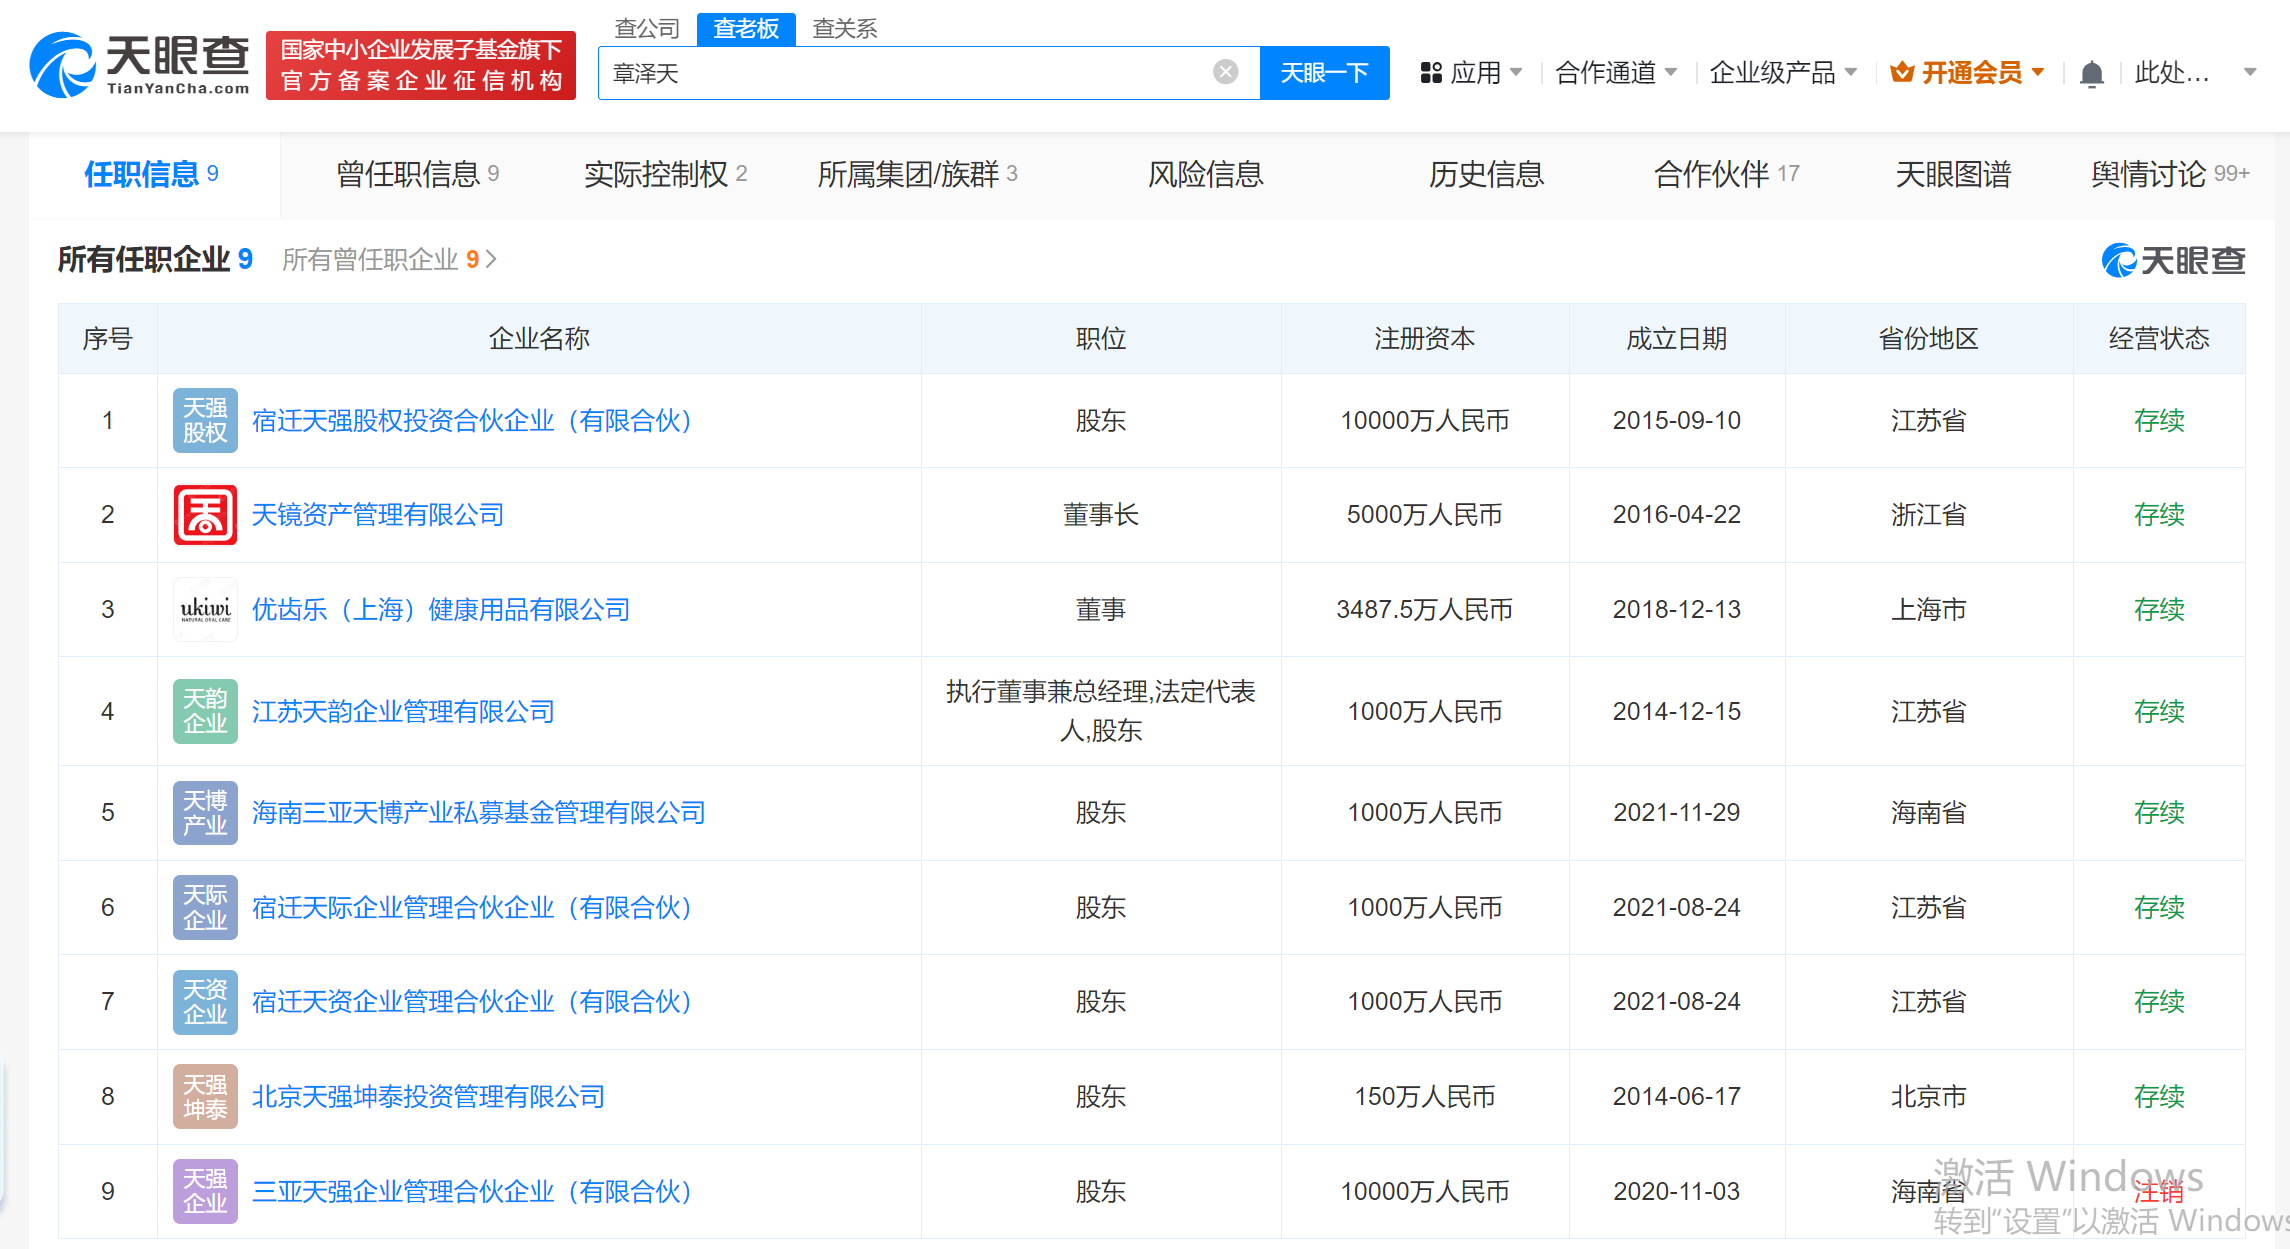This screenshot has width=2290, height=1249.
Task: Clear the search box with X icon
Action: click(x=1225, y=72)
